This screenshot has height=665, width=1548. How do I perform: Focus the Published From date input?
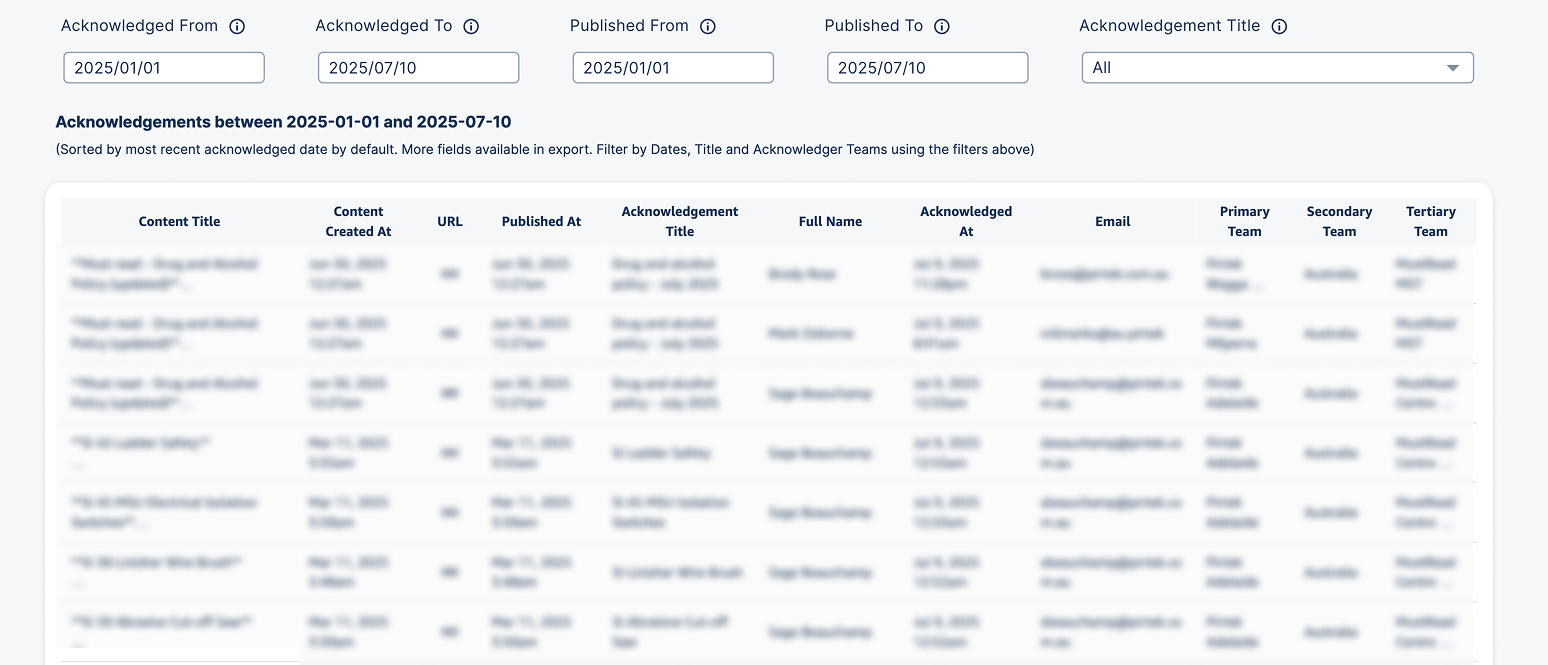673,68
